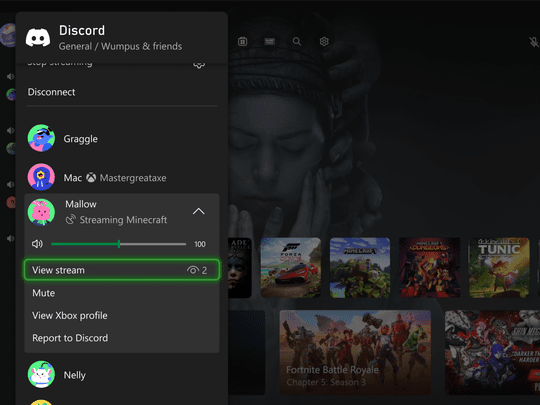The width and height of the screenshot is (540, 405).
Task: Click the eye viewer count icon
Action: click(193, 270)
